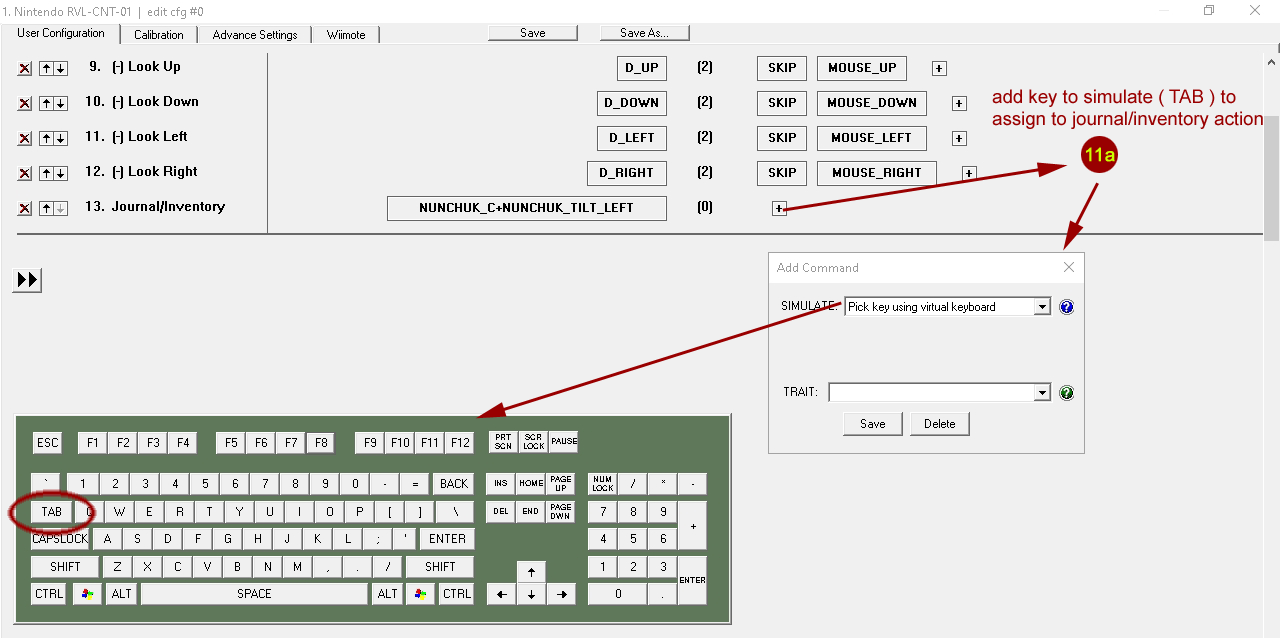Screen dimensions: 1280x638
Task: Toggle CAPSLOCK on virtual keyboard
Action: pos(60,539)
